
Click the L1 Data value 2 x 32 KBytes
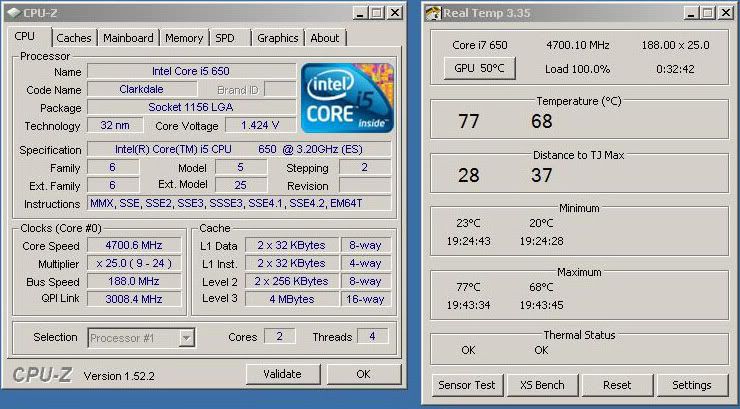(x=292, y=245)
